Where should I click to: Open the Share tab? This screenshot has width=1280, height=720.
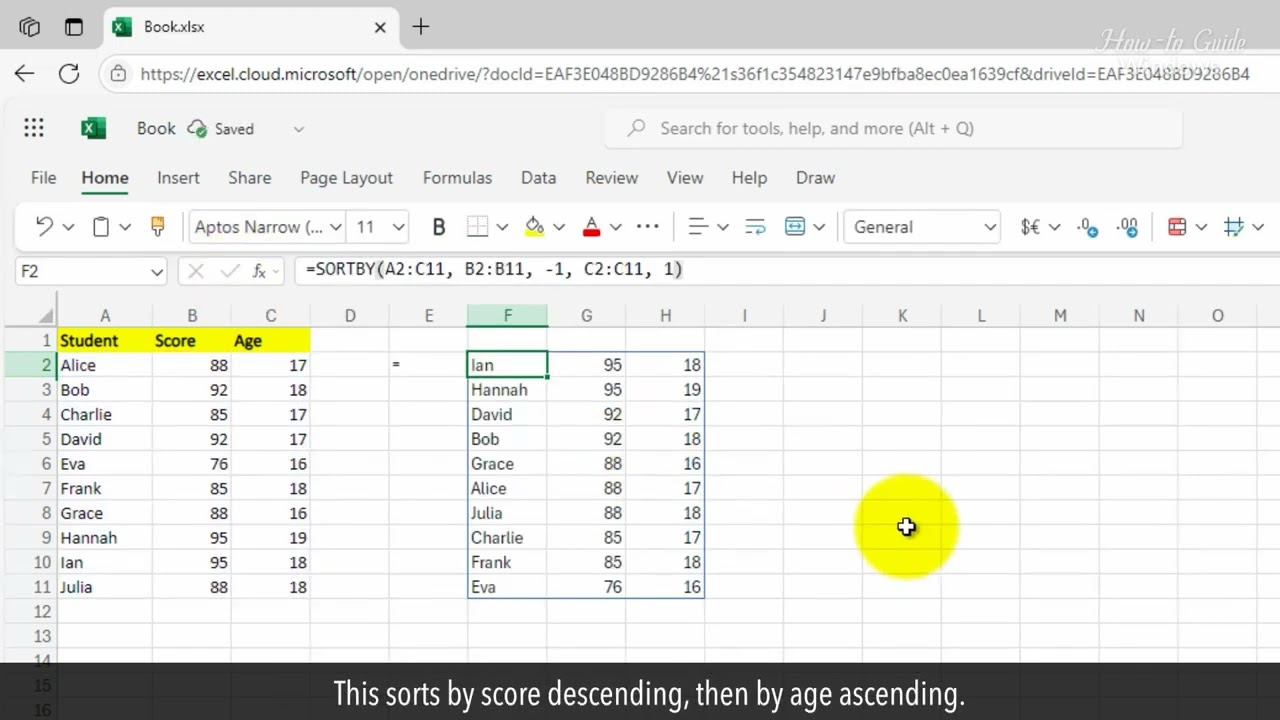point(249,178)
